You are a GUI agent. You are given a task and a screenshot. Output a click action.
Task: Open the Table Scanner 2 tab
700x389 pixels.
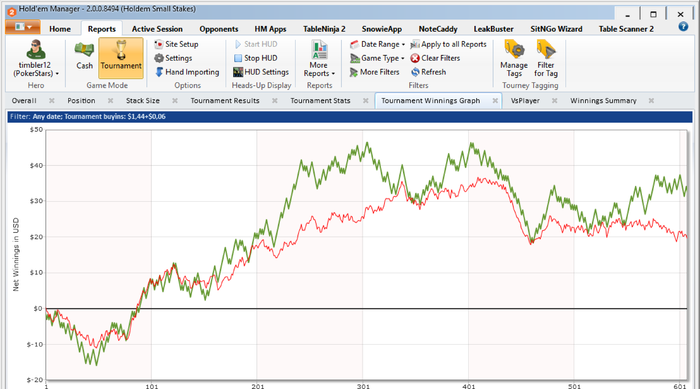[x=626, y=29]
